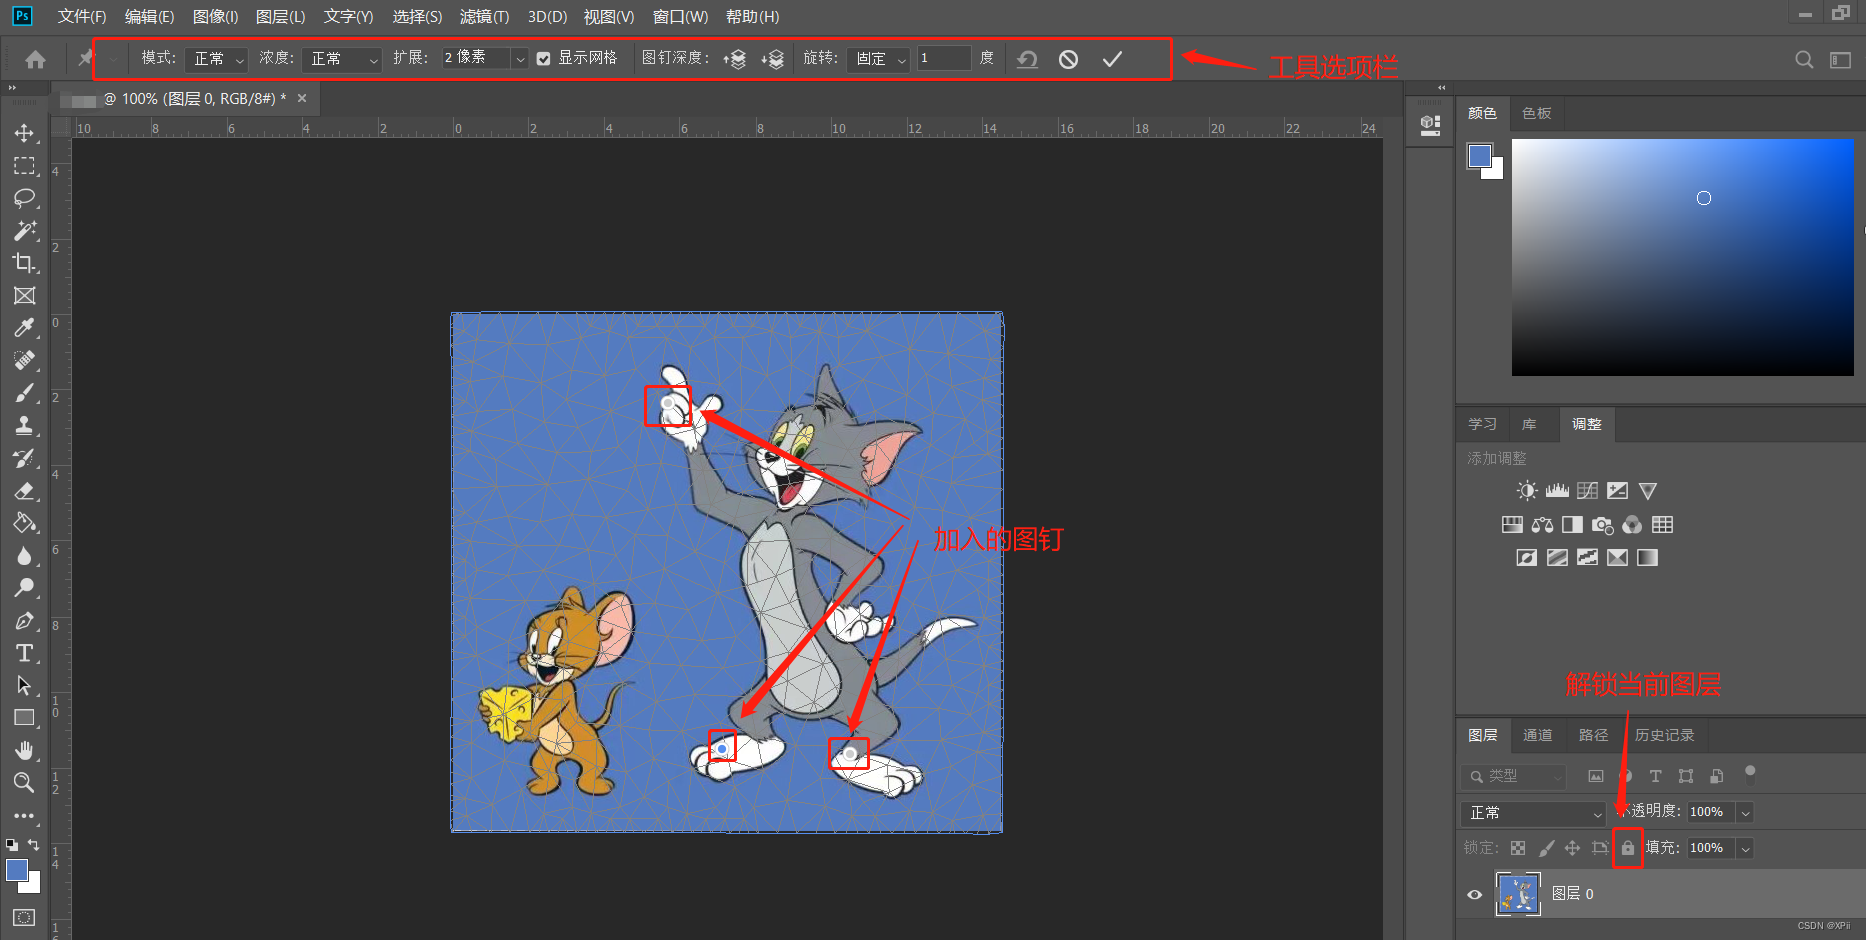Select the Paint Bucket tool

point(24,523)
